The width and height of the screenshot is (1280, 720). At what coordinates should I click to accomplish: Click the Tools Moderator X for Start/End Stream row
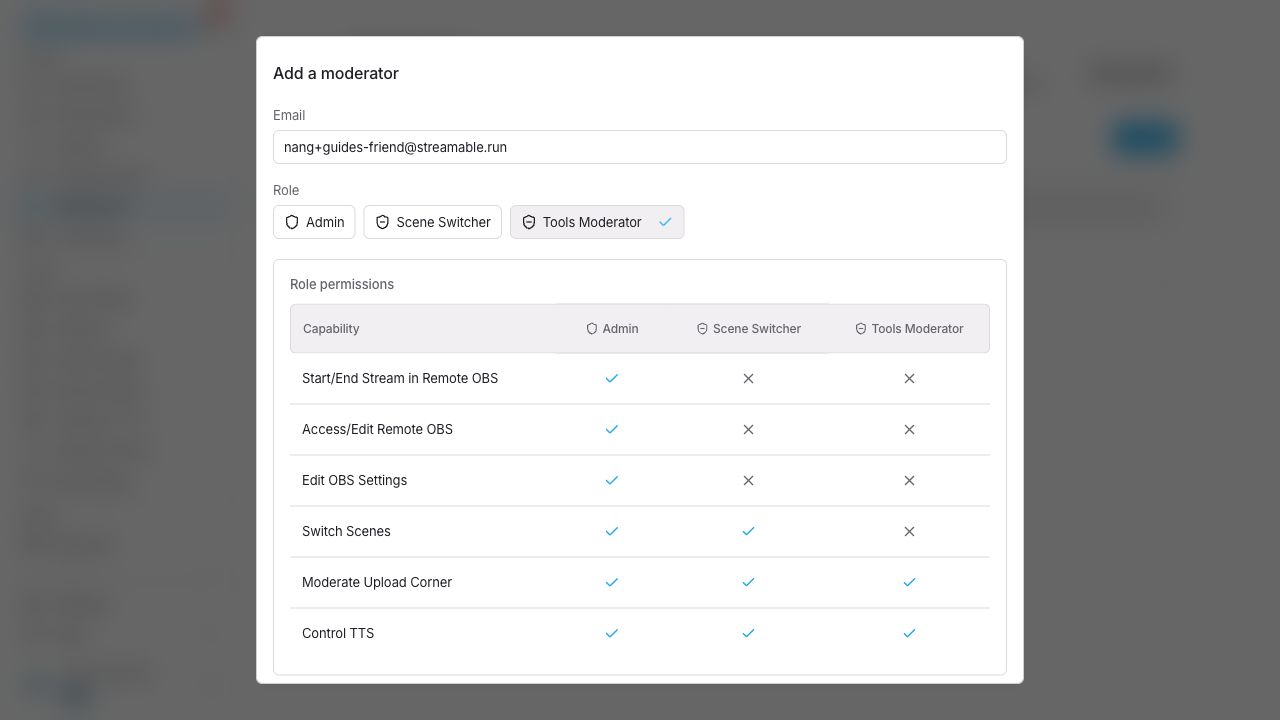pyautogui.click(x=909, y=379)
